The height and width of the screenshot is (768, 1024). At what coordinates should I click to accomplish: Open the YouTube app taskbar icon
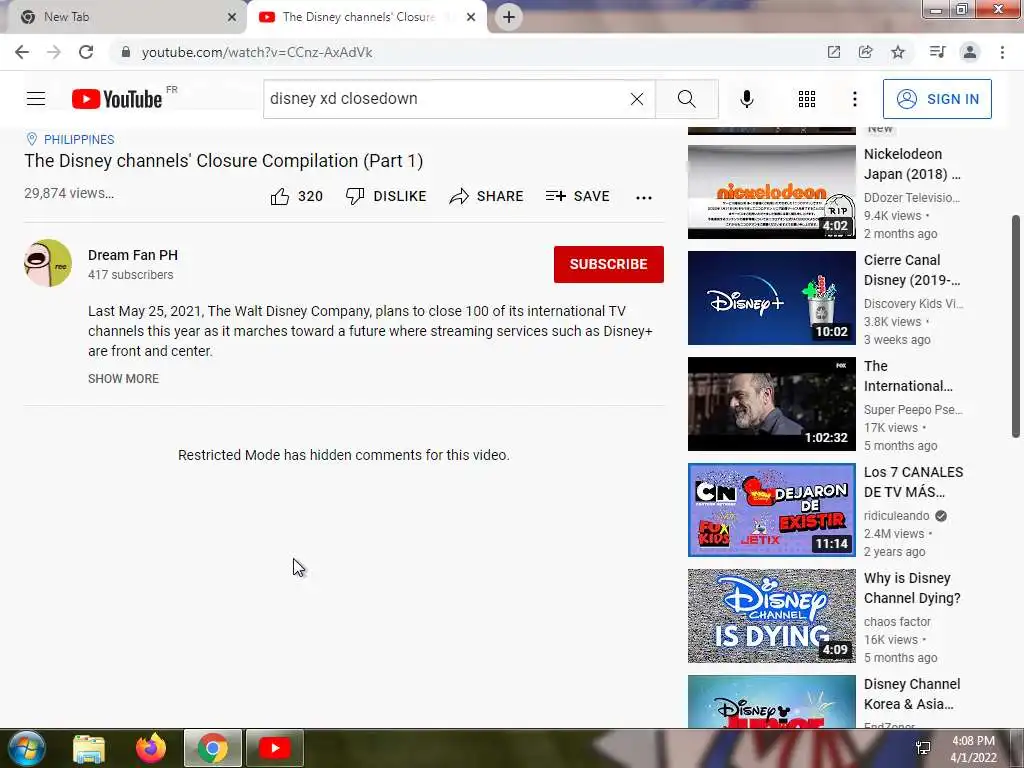[x=274, y=748]
